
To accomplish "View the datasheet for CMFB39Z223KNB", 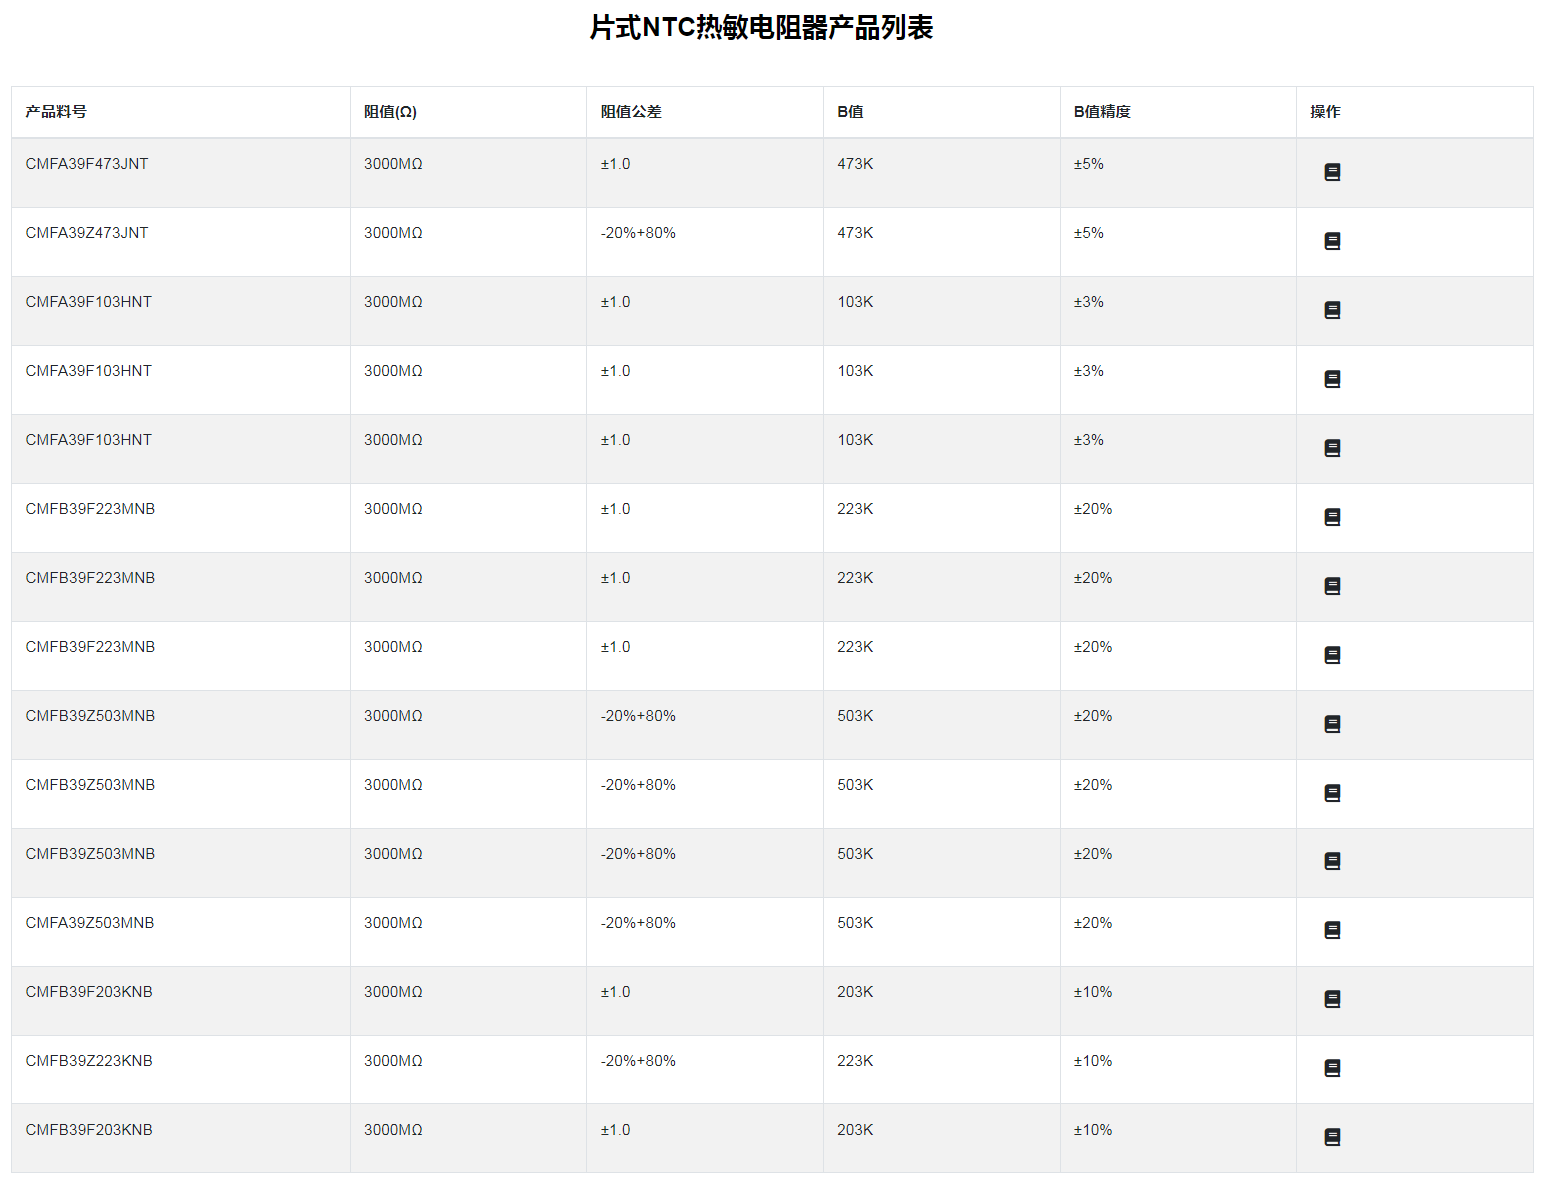I will pos(1332,1068).
